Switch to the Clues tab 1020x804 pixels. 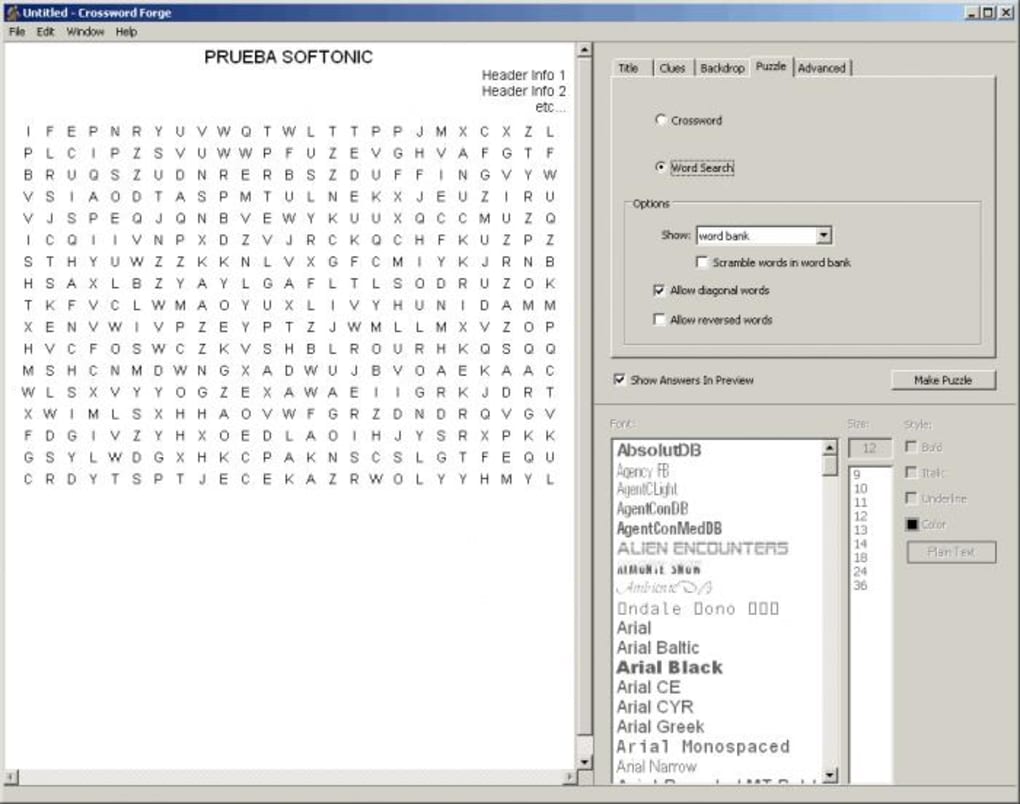[x=672, y=68]
